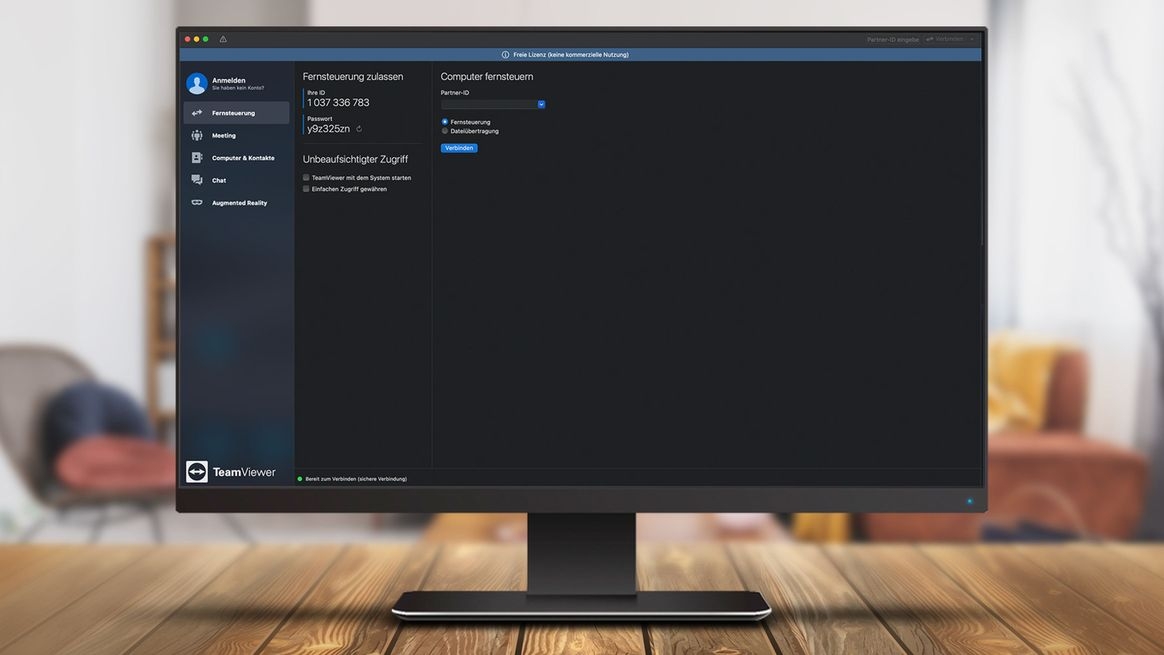The width and height of the screenshot is (1164, 655).
Task: Refresh the password with the reload icon
Action: pos(359,129)
